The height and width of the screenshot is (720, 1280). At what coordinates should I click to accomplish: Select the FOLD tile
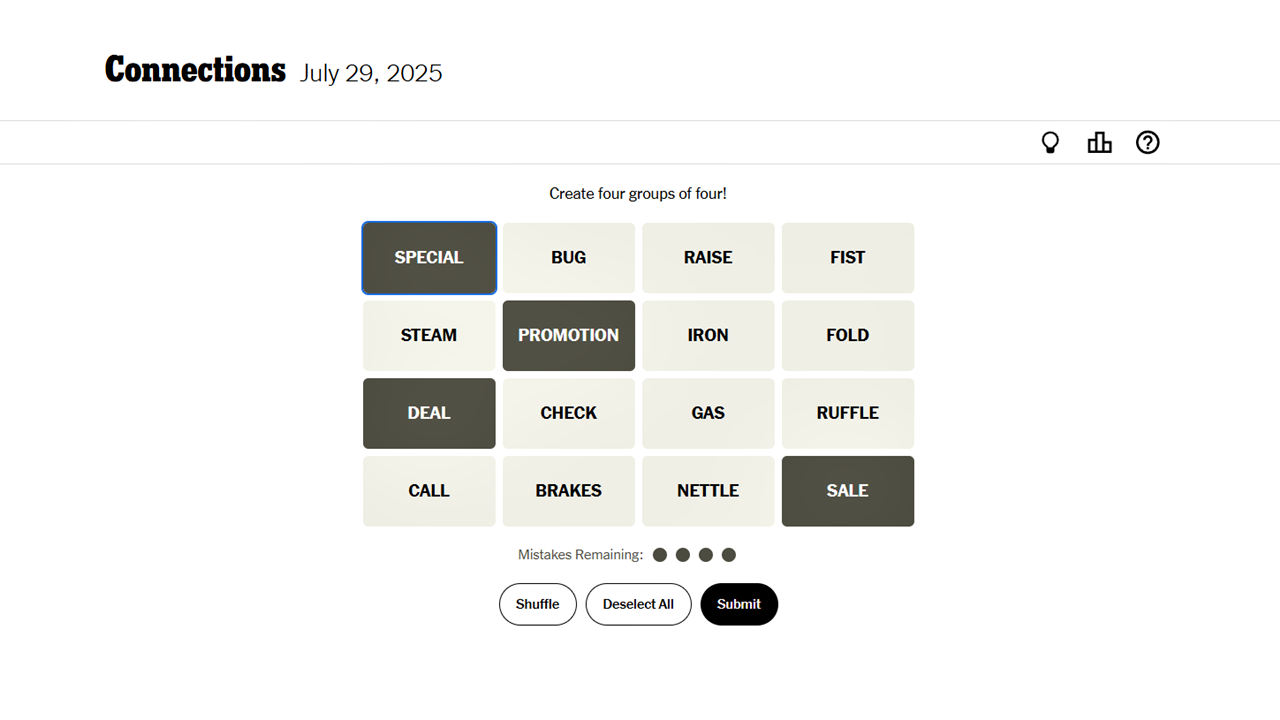coord(847,335)
